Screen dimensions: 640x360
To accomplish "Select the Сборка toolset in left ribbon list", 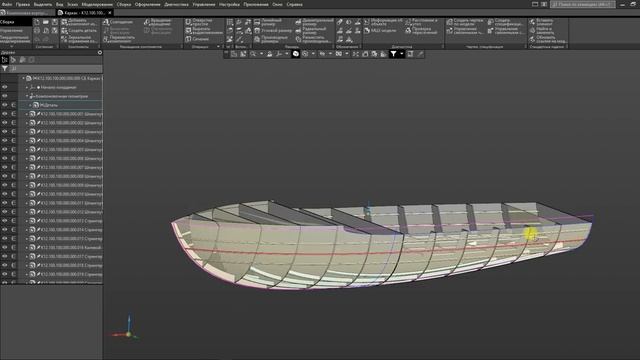I will 16,22.
